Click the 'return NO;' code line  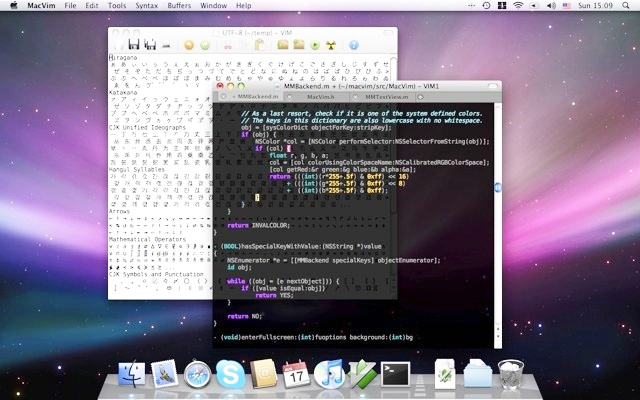pyautogui.click(x=244, y=316)
